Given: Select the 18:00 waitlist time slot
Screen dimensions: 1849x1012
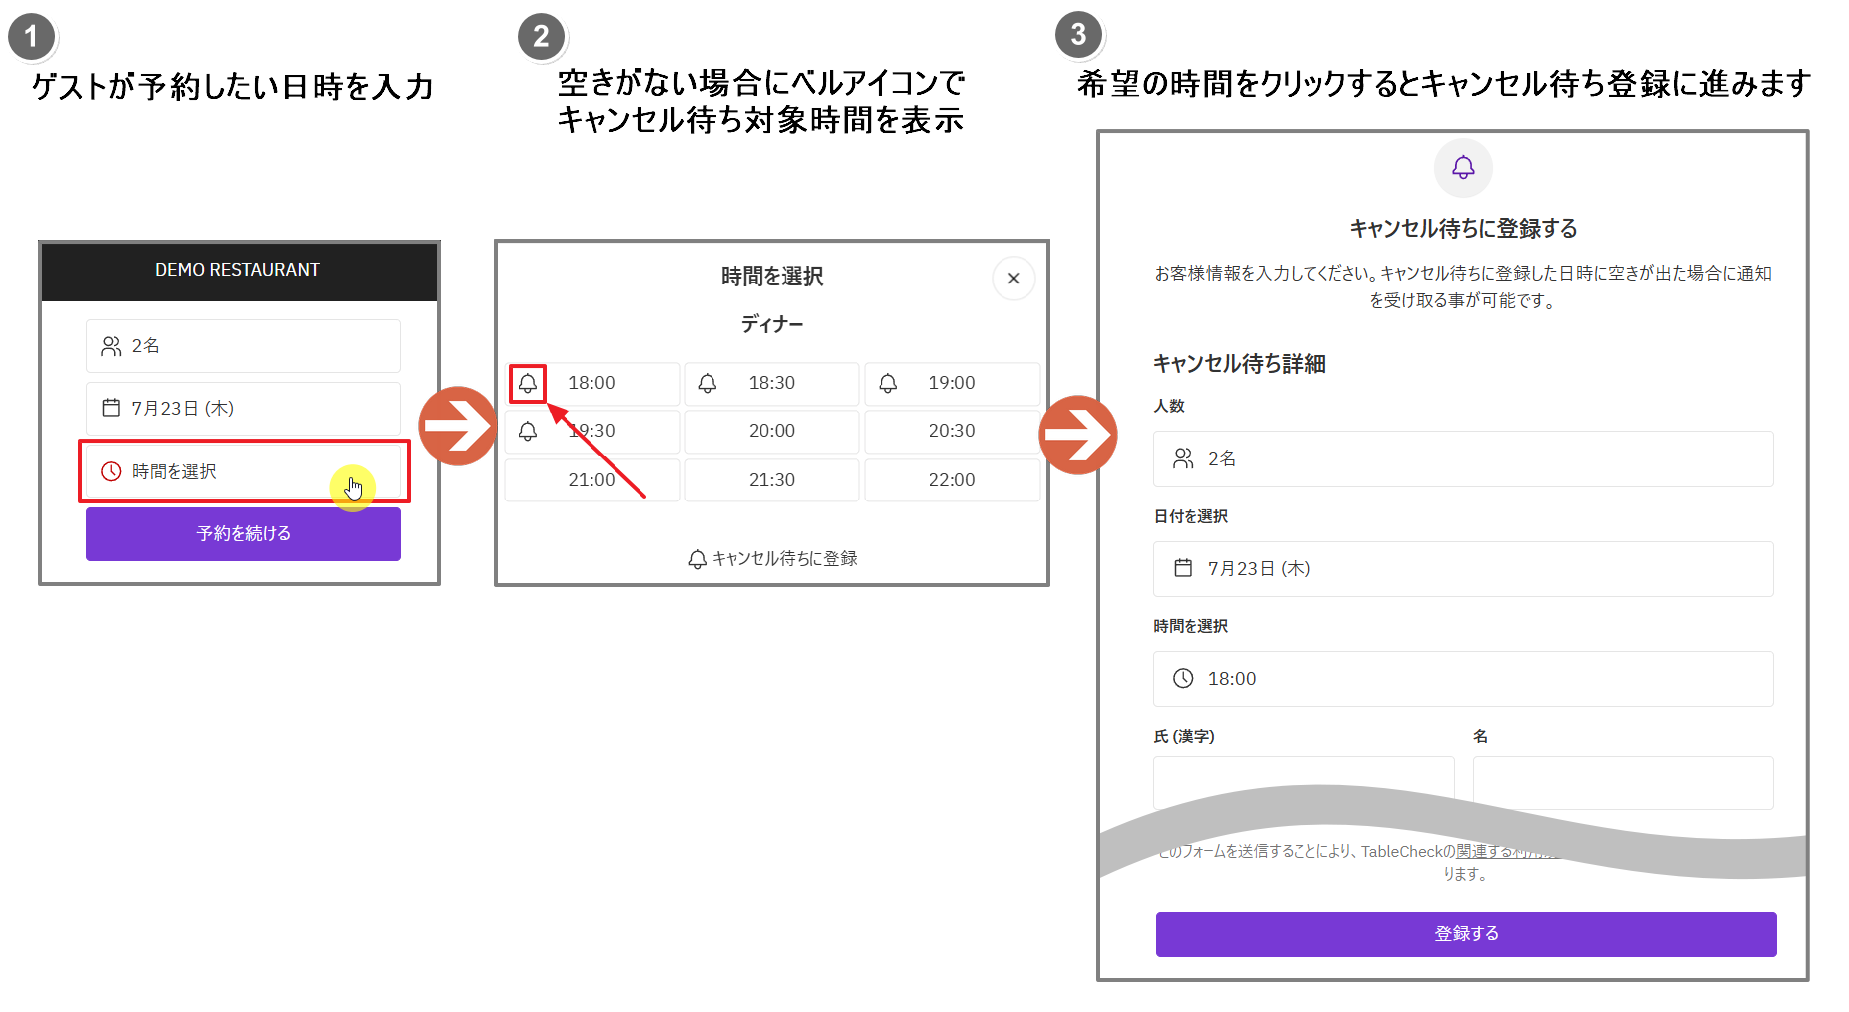Looking at the screenshot, I should click(x=592, y=384).
